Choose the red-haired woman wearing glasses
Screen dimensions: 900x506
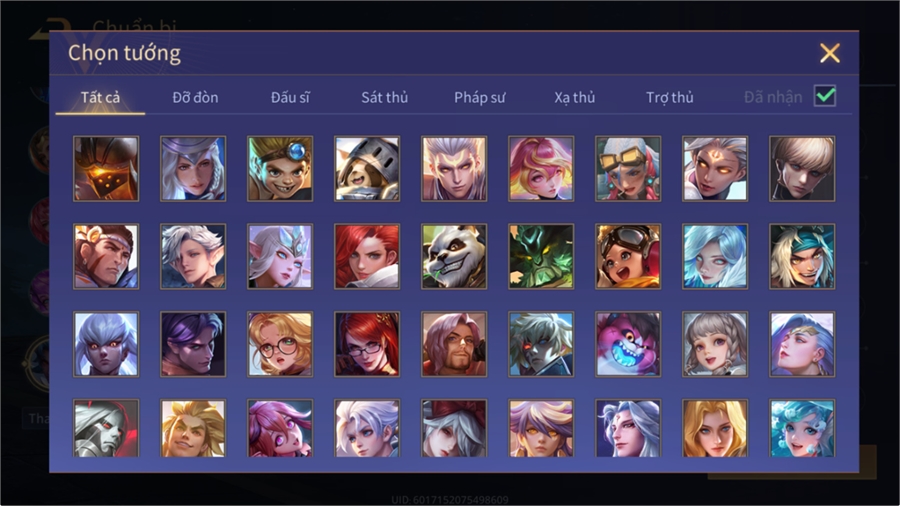click(367, 344)
